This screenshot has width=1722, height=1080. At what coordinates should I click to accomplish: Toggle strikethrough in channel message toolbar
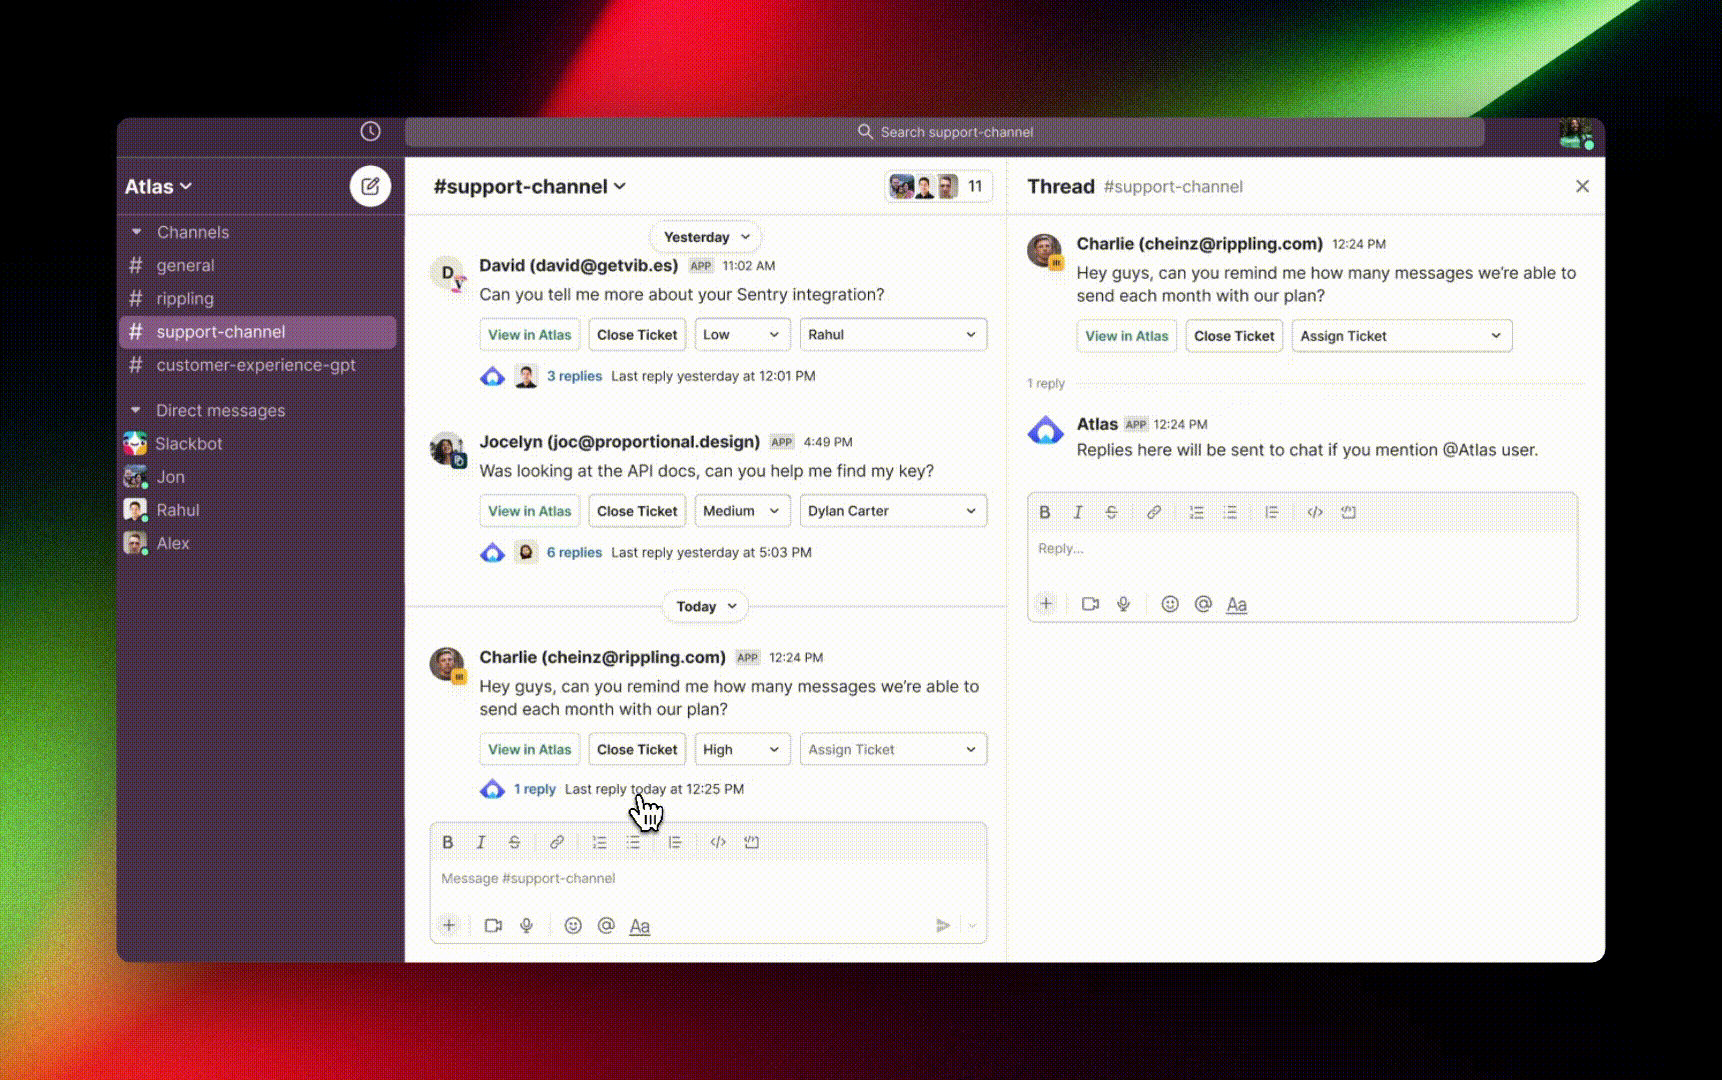[514, 842]
